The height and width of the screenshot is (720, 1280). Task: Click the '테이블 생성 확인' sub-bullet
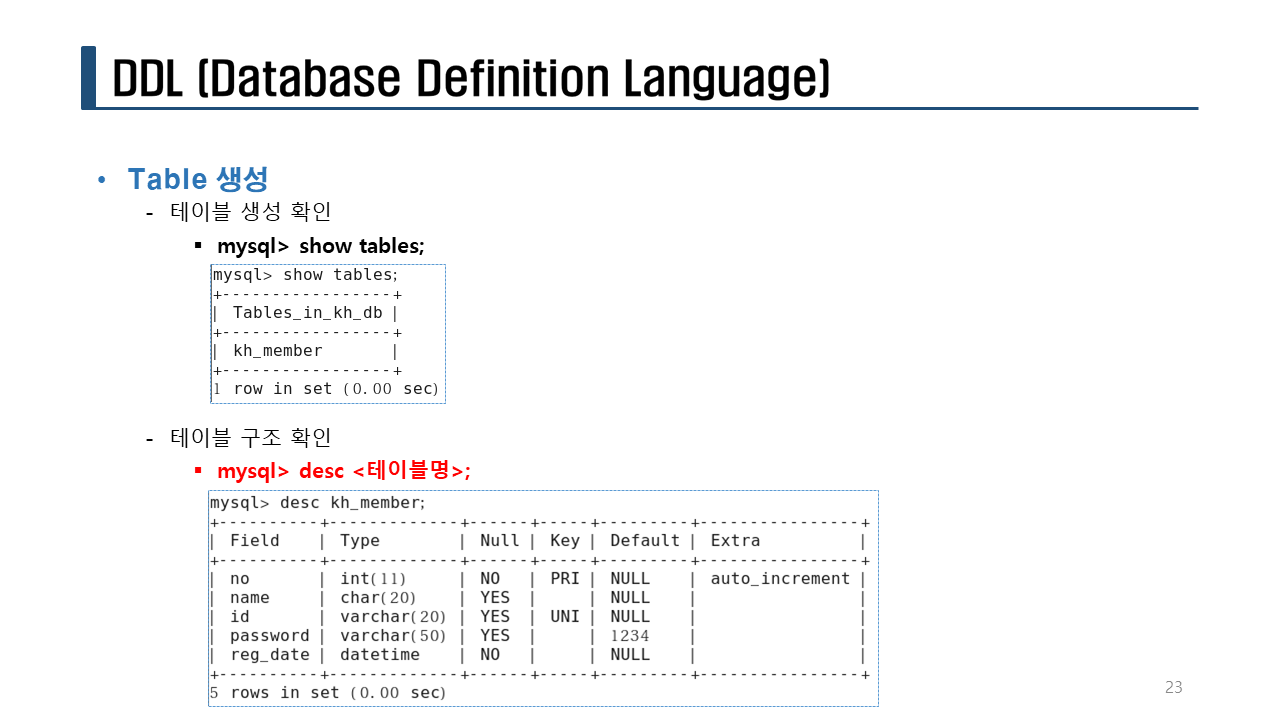click(x=251, y=212)
